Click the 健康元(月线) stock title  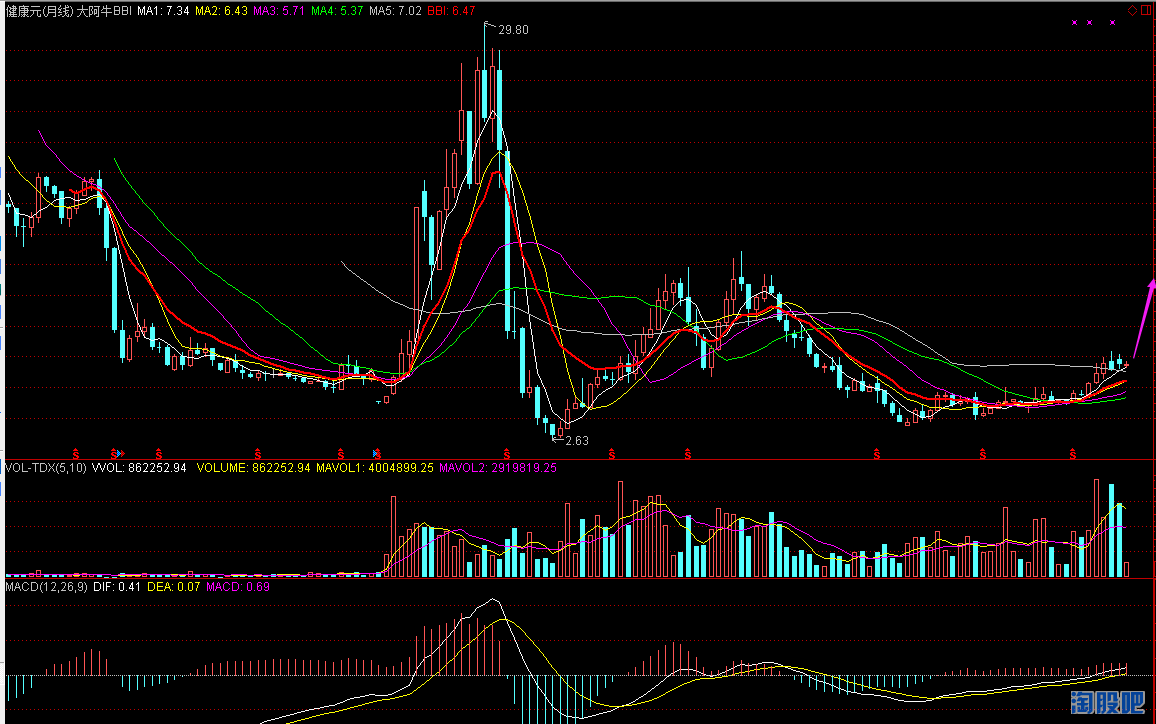(40, 11)
